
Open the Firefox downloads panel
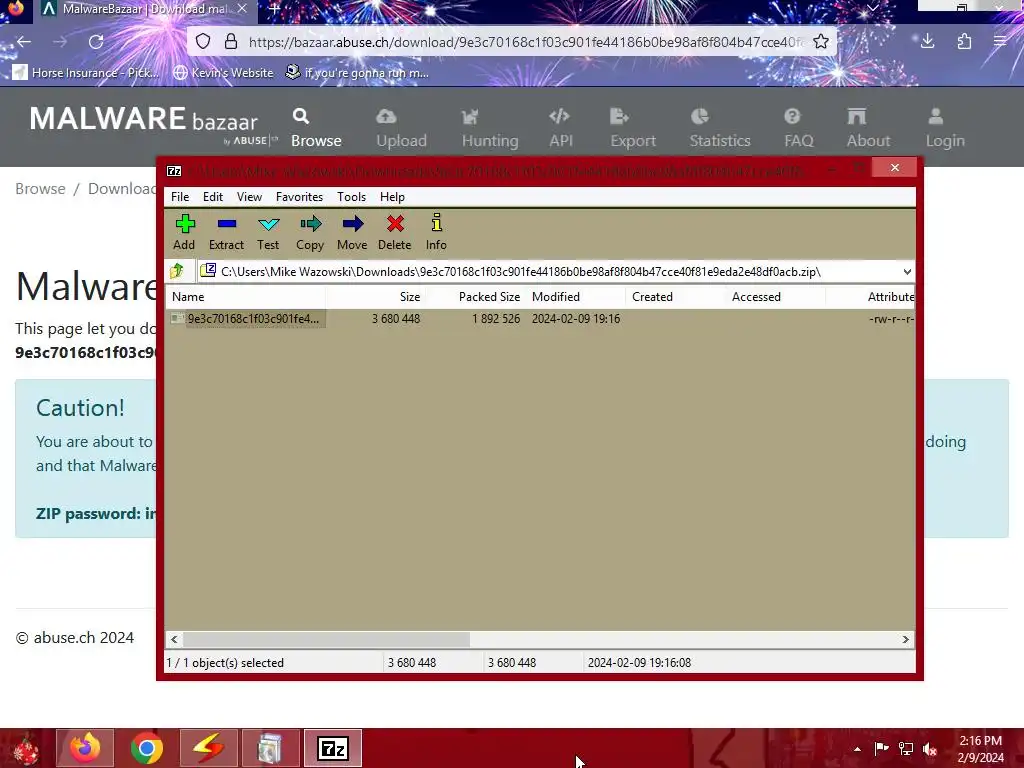(927, 42)
